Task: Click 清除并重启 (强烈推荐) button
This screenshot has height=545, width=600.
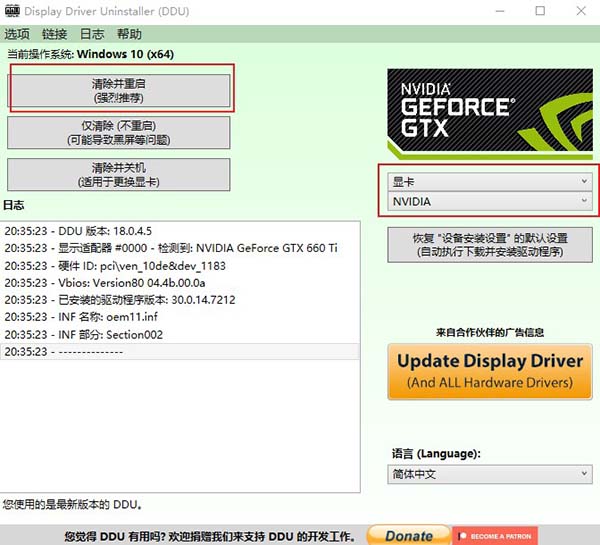Action: click(x=119, y=91)
